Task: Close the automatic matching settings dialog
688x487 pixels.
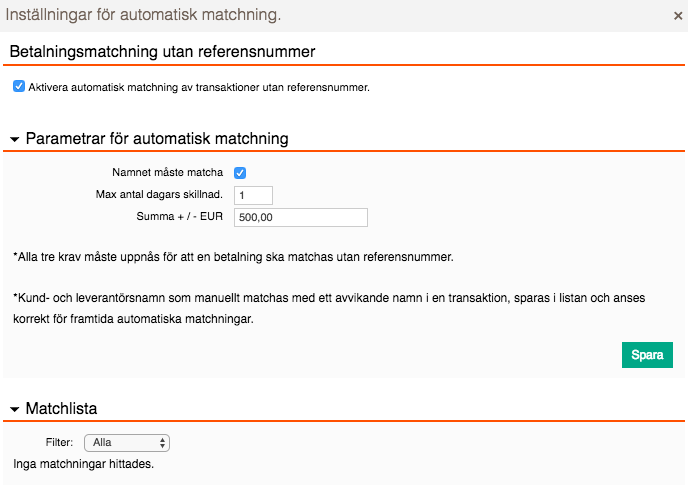Action: [678, 16]
